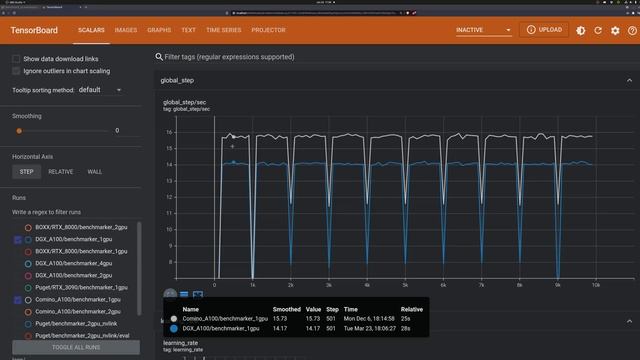The height and width of the screenshot is (360, 640).
Task: Select color circle for BOXX/RTX_8000/benchmarker_2gpu run
Action: 28,227
